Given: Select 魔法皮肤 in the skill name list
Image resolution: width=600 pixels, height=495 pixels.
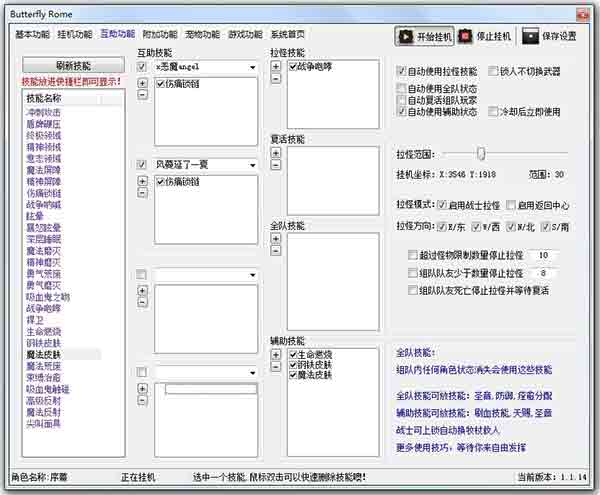Looking at the screenshot, I should coord(44,353).
